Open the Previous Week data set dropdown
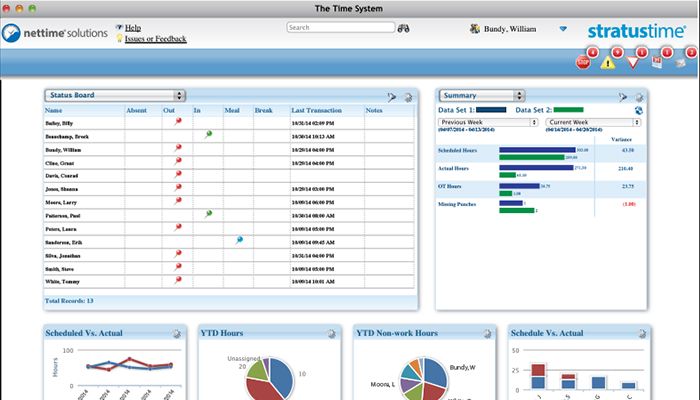The image size is (700, 400). 488,122
